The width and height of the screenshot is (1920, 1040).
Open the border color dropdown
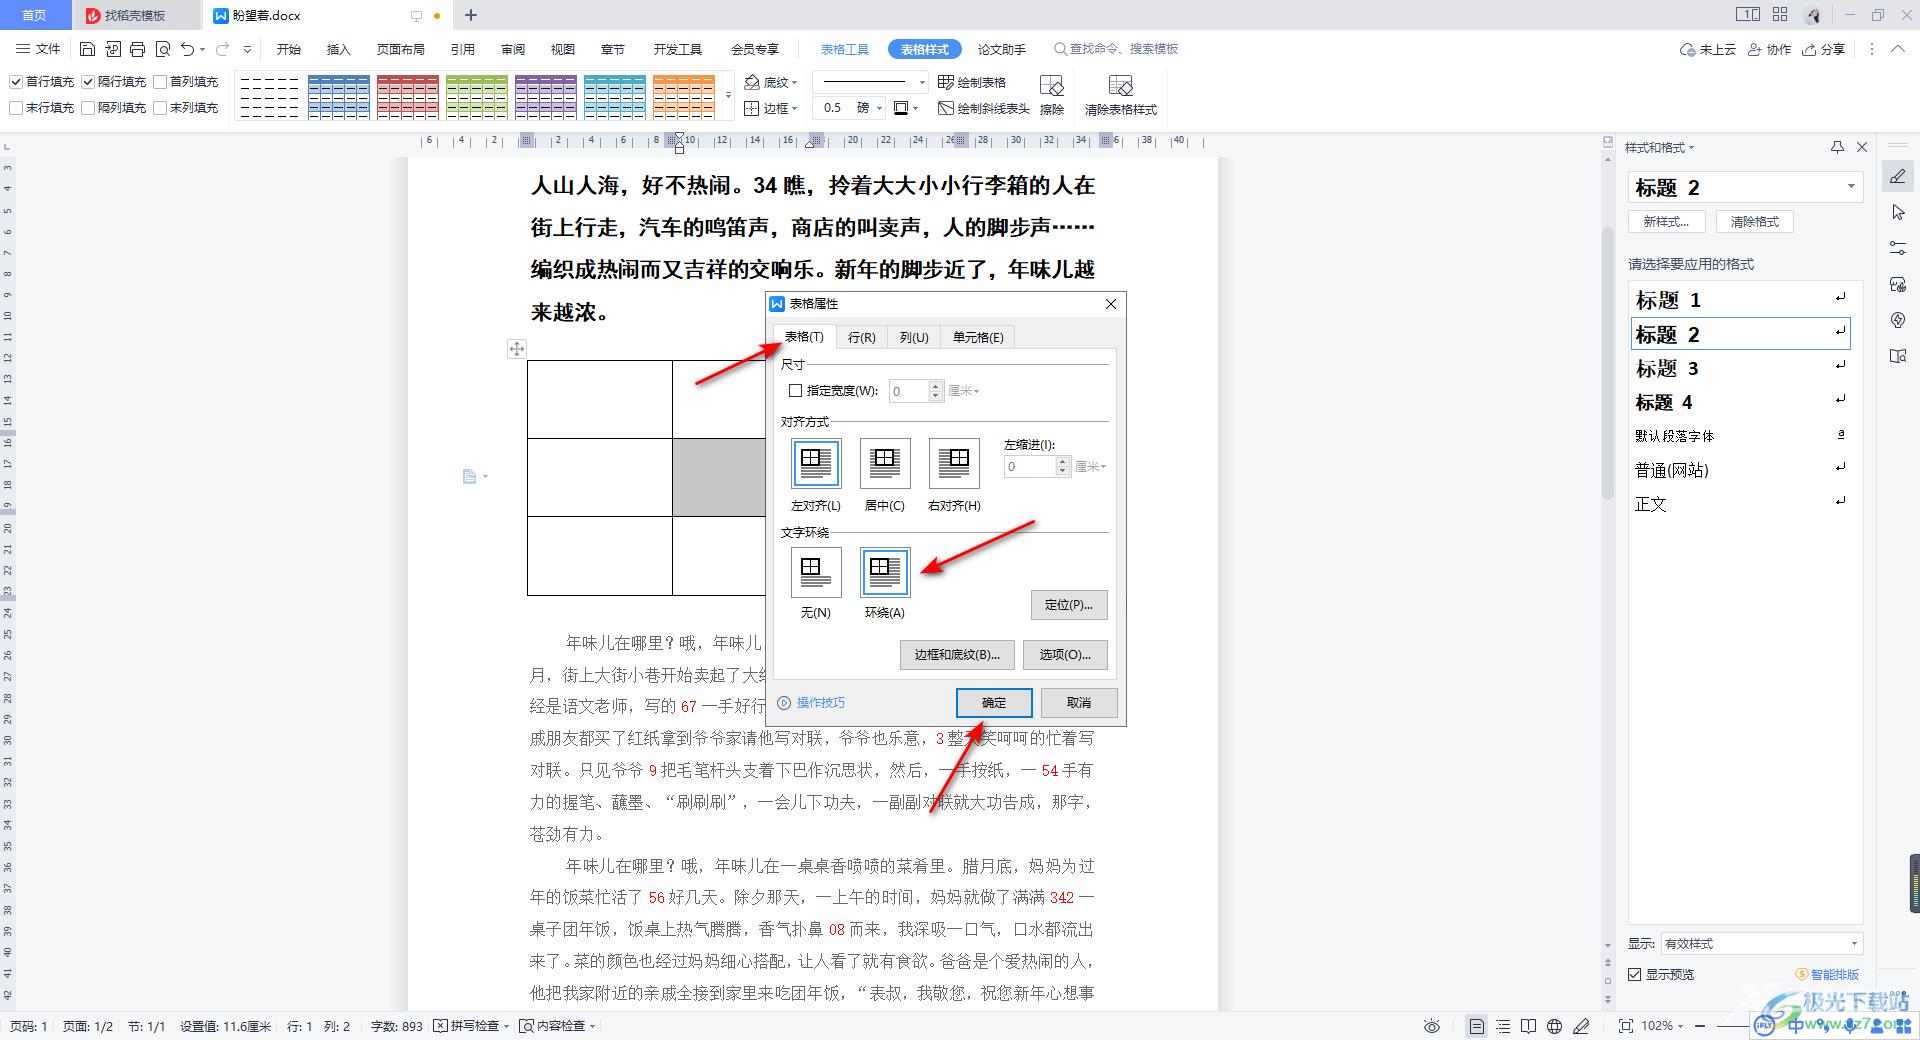915,108
